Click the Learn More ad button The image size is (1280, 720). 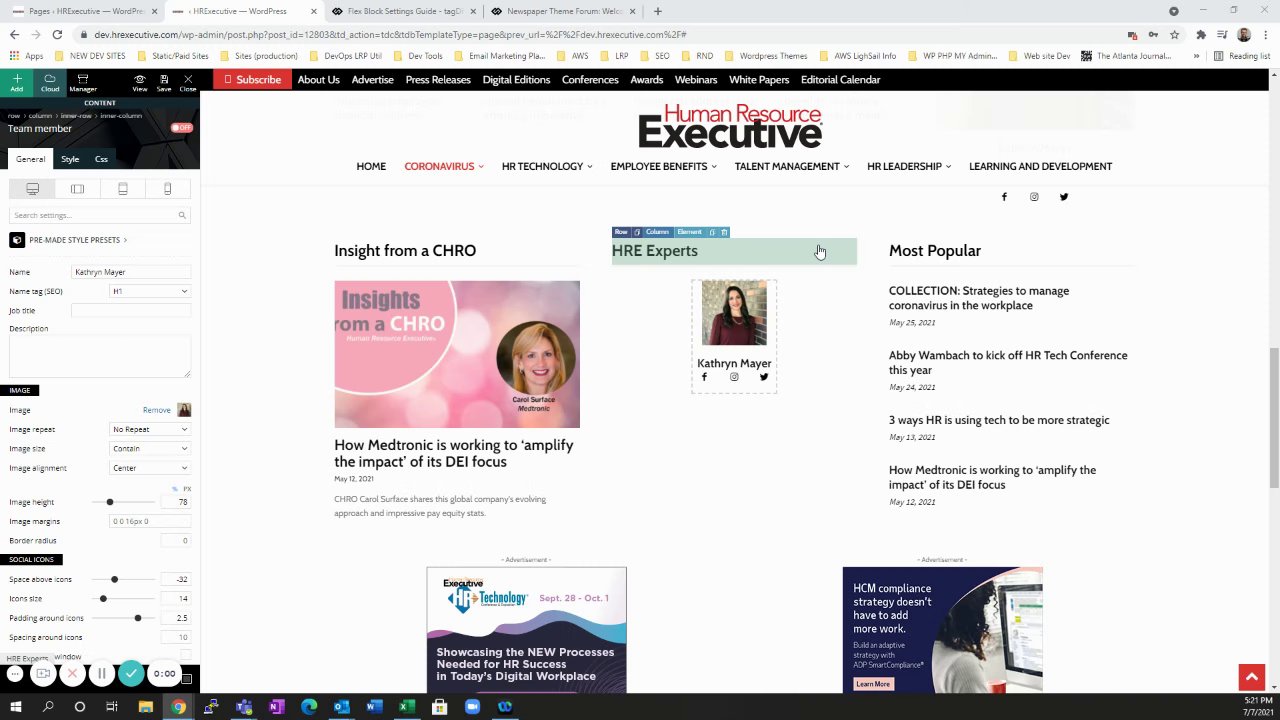[873, 684]
